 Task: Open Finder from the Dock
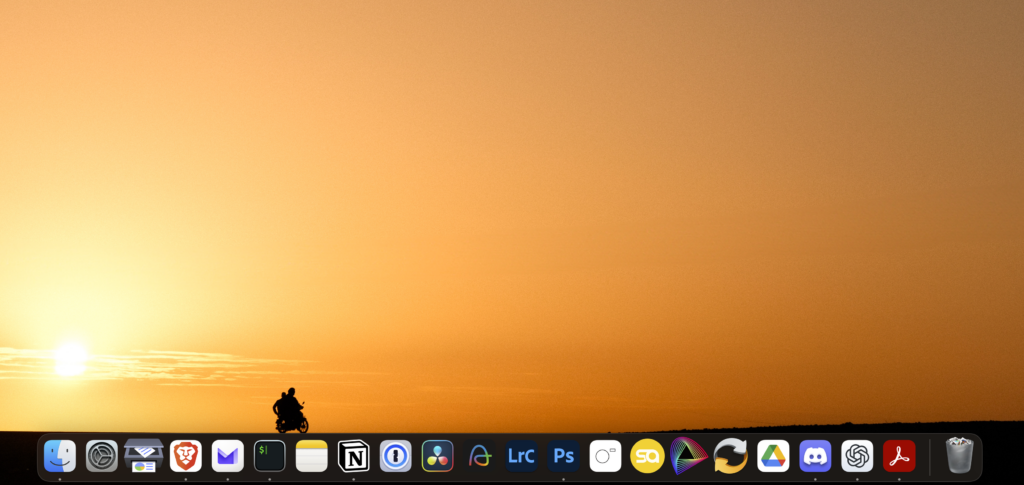(59, 456)
